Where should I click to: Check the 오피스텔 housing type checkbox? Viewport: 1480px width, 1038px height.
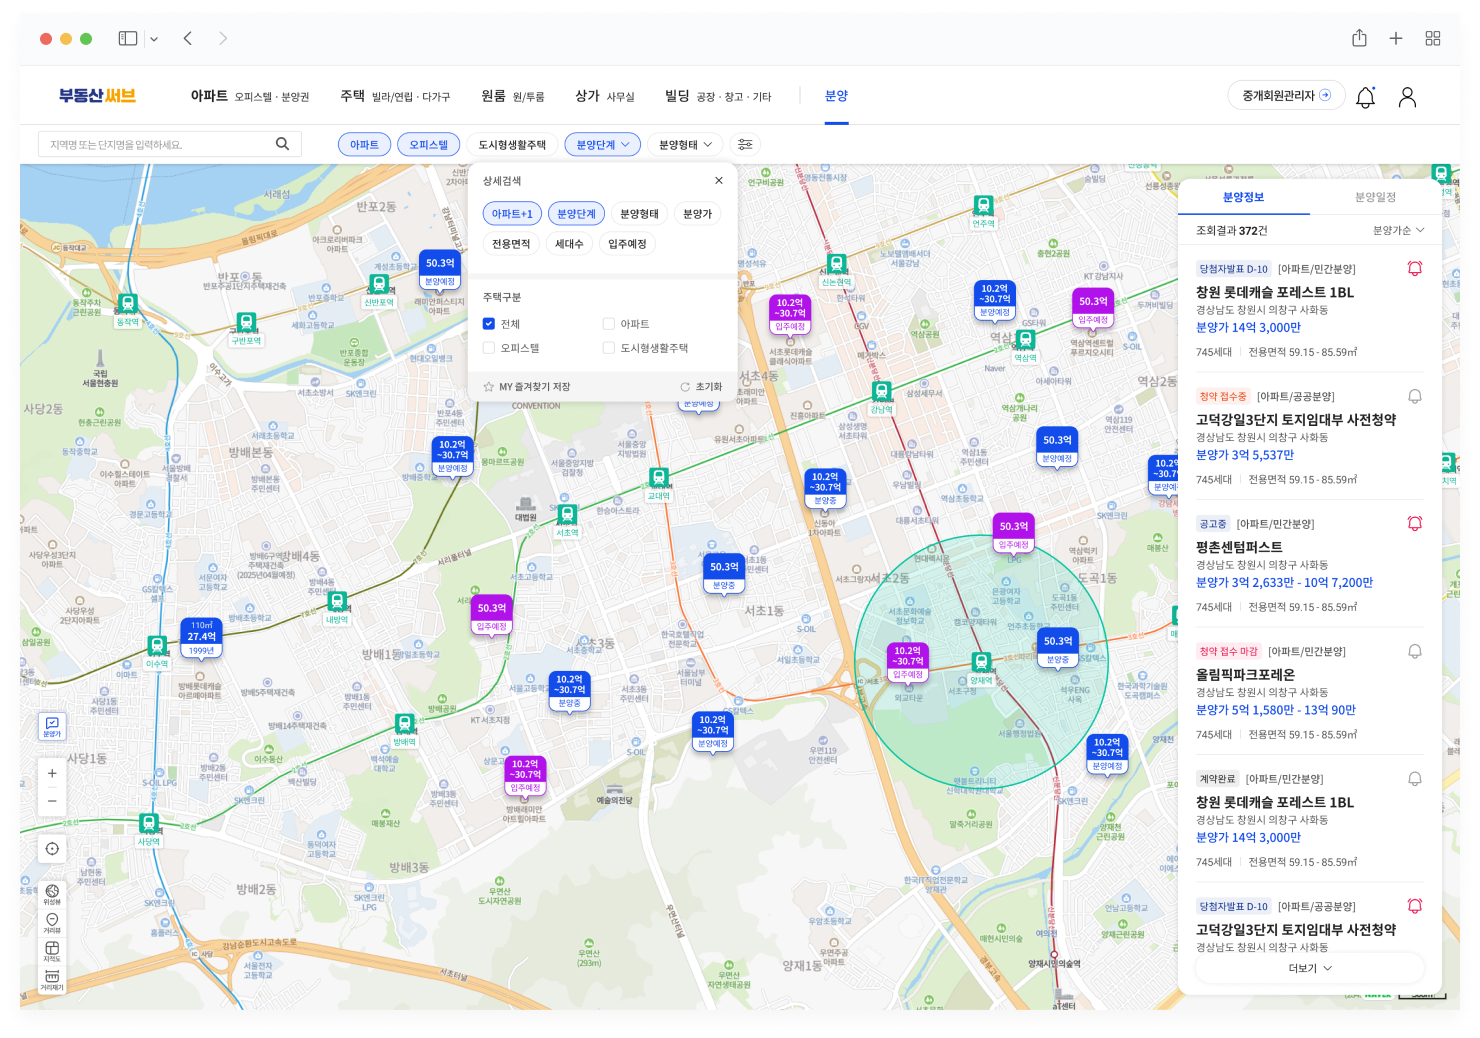click(x=489, y=347)
